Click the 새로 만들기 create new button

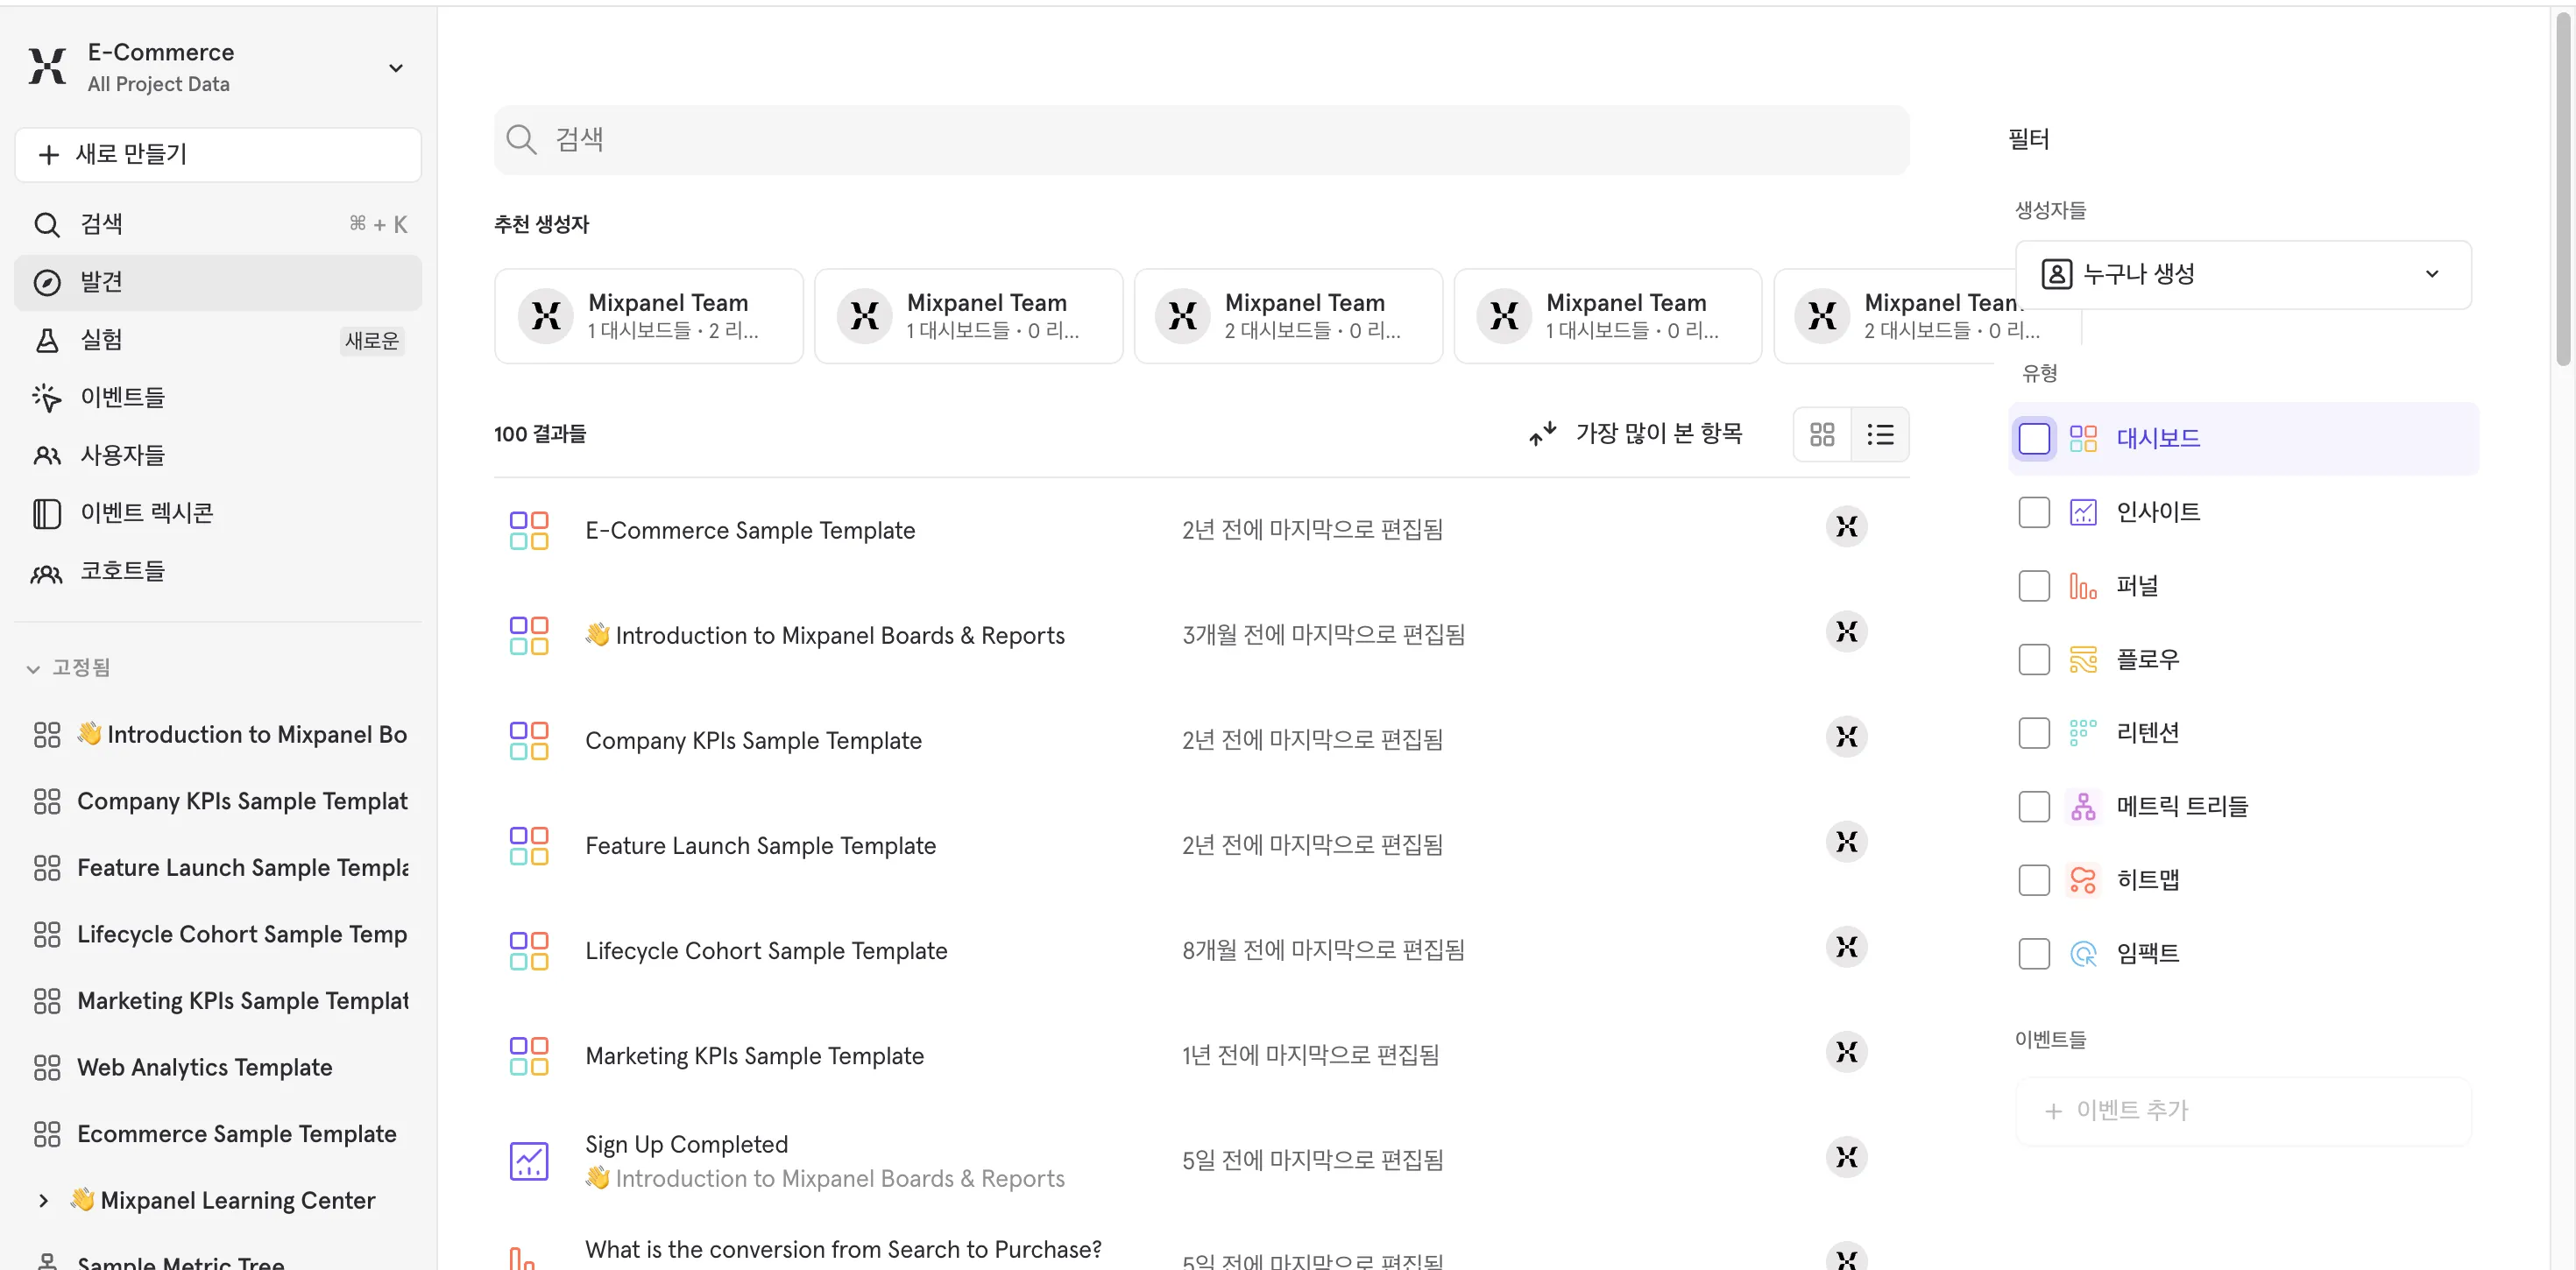click(218, 154)
